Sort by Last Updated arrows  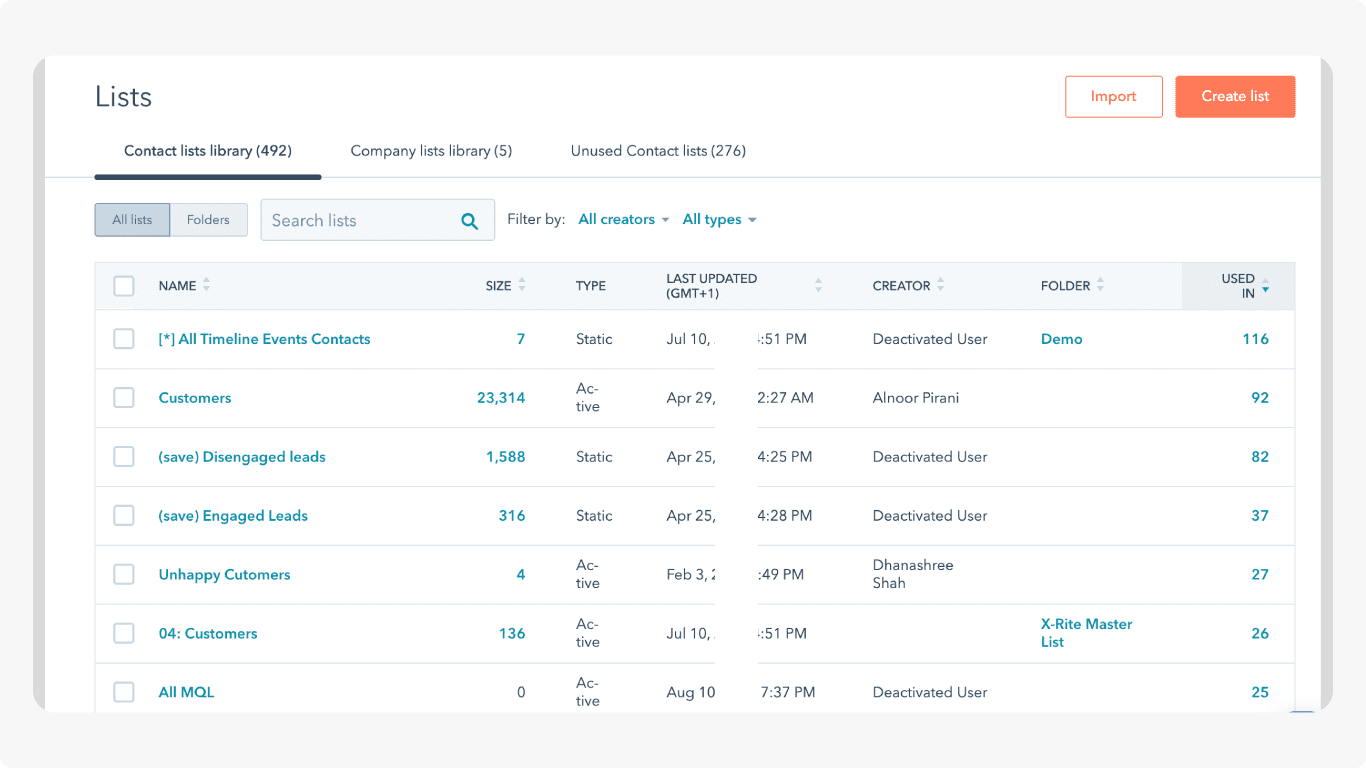[818, 285]
